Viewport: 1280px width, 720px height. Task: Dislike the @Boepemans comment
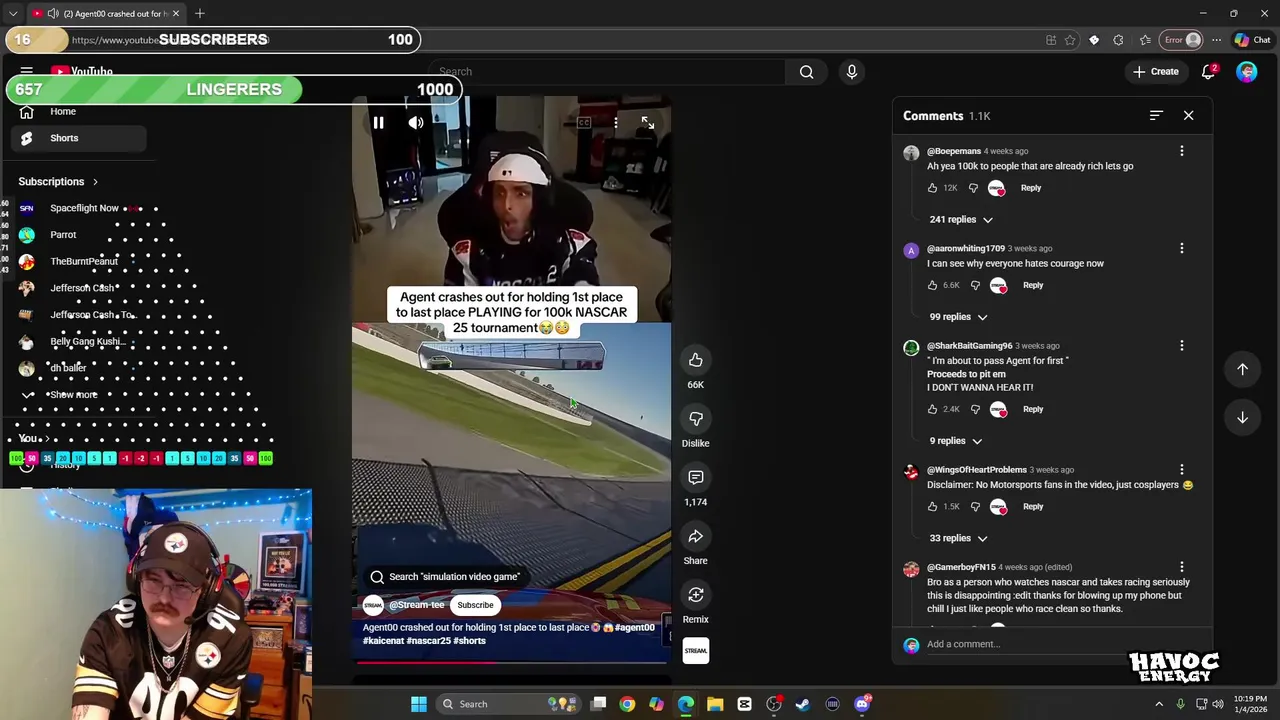point(973,188)
